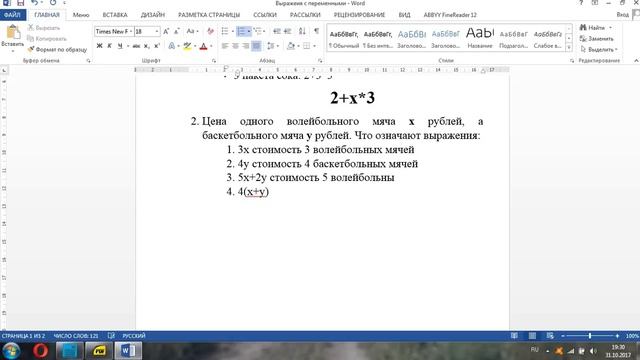Open Word Help question mark

[581, 3]
